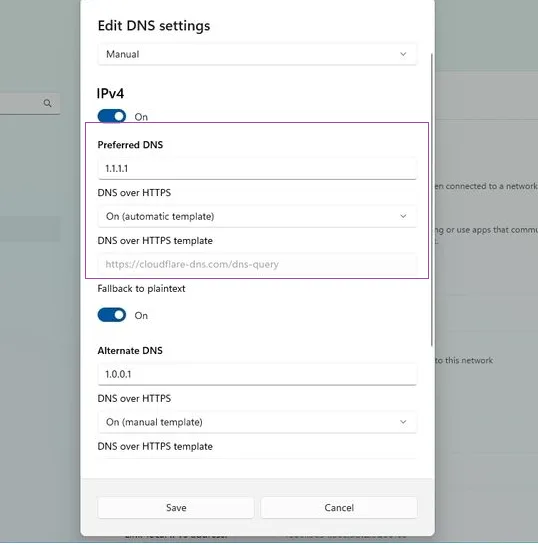This screenshot has height=545, width=538.
Task: Click the chevron on the automatic template dropdown
Action: [x=403, y=216]
